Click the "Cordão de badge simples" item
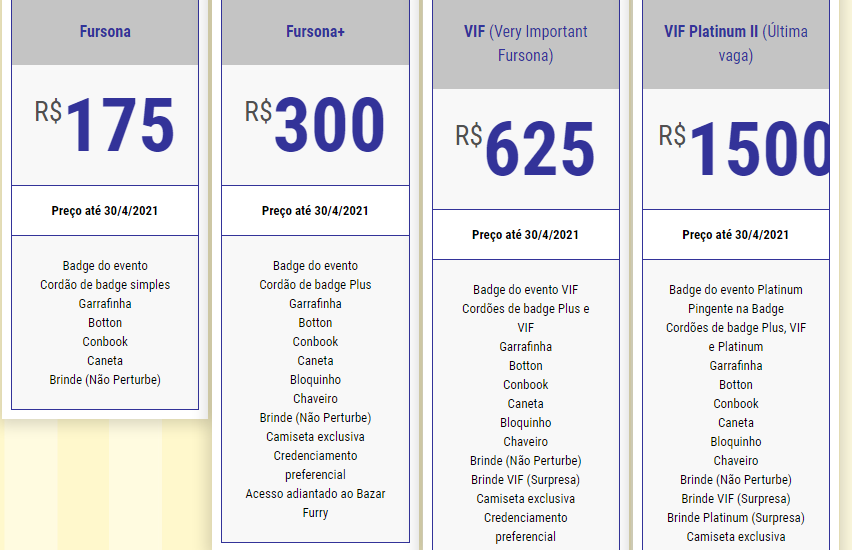The width and height of the screenshot is (852, 550). click(105, 285)
